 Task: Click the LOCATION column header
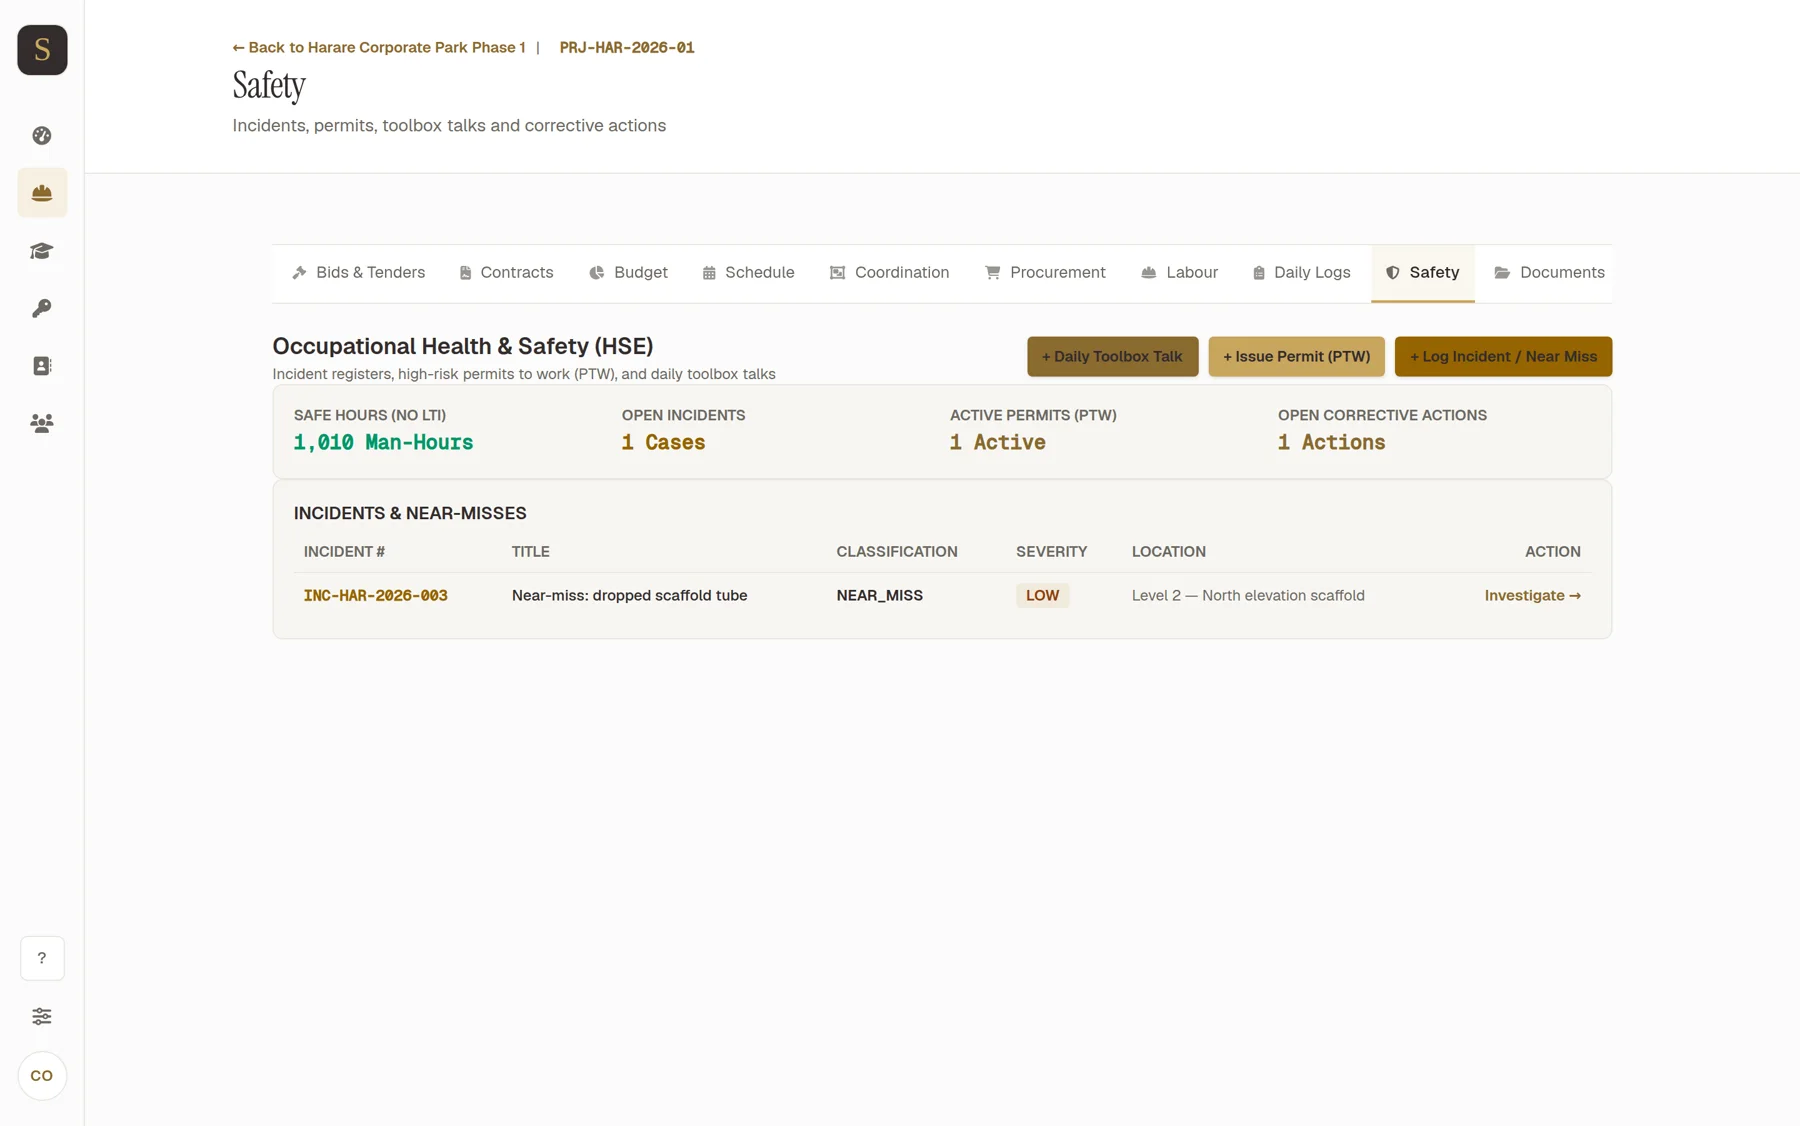pos(1168,552)
